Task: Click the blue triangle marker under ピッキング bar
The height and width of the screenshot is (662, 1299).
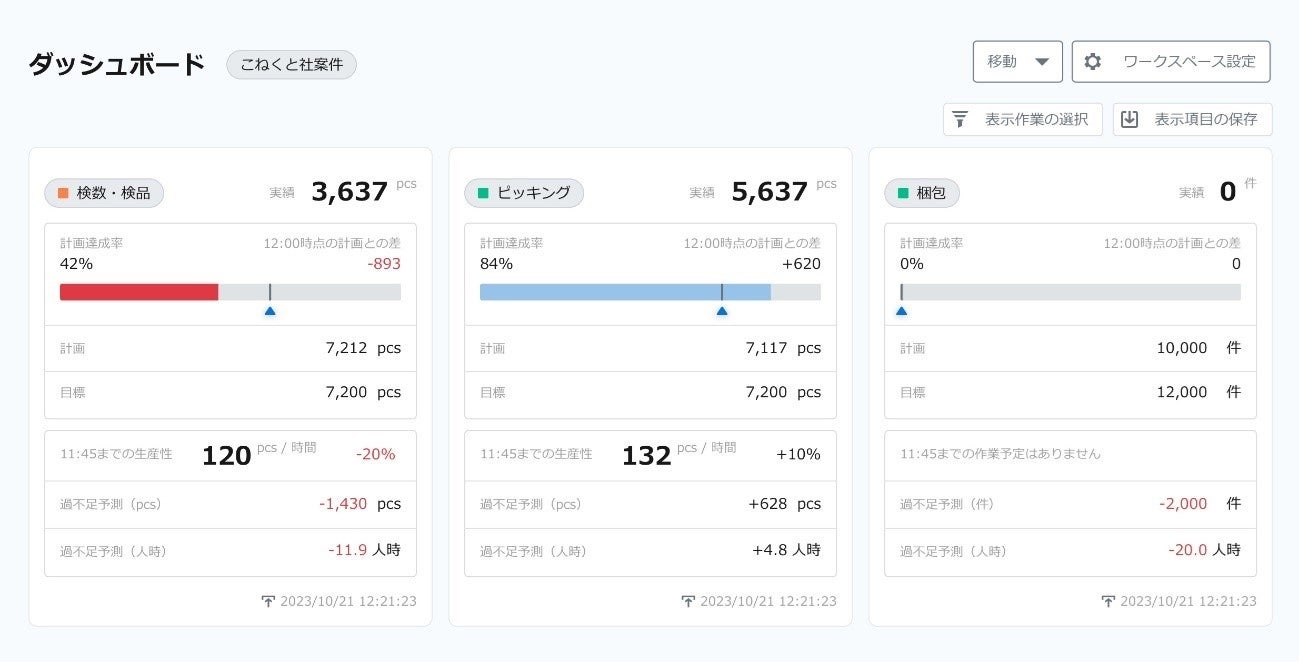Action: pyautogui.click(x=722, y=311)
